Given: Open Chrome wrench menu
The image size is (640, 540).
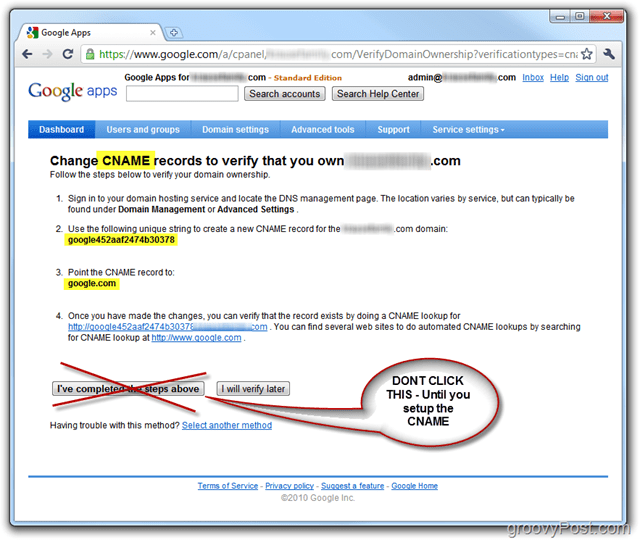Looking at the screenshot, I should 609,54.
